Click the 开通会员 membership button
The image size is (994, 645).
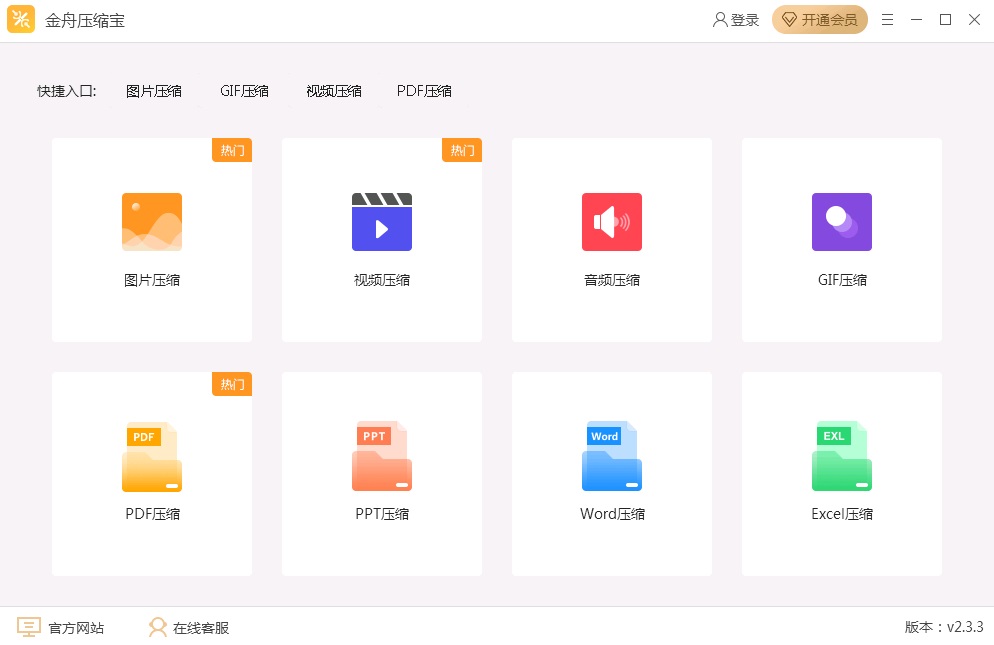pos(820,19)
